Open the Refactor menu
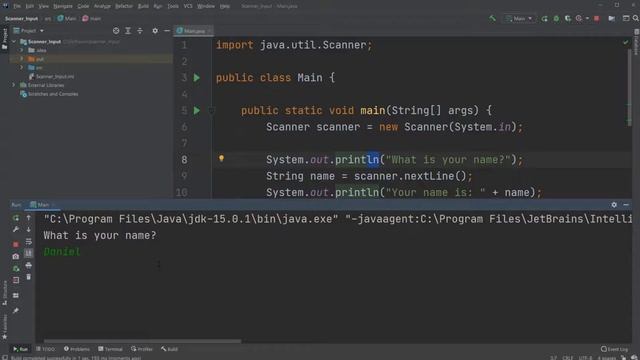Viewport: 640px width, 360px height. [x=124, y=6]
